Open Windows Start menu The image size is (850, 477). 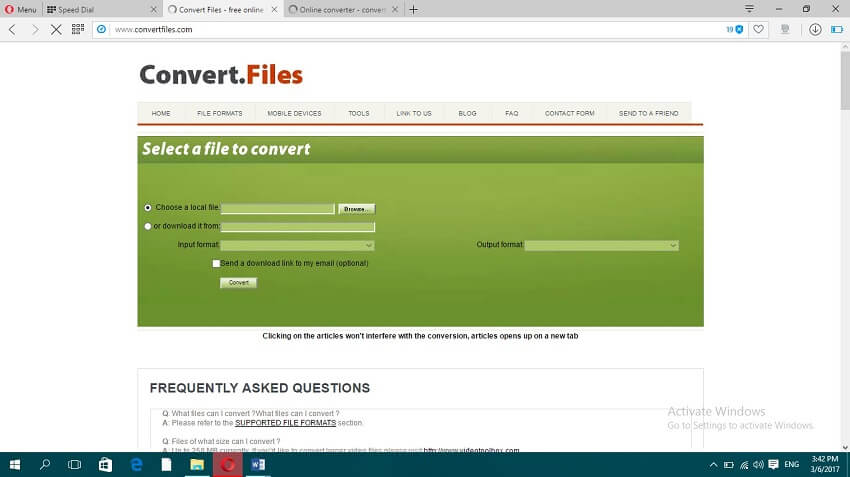(x=15, y=465)
